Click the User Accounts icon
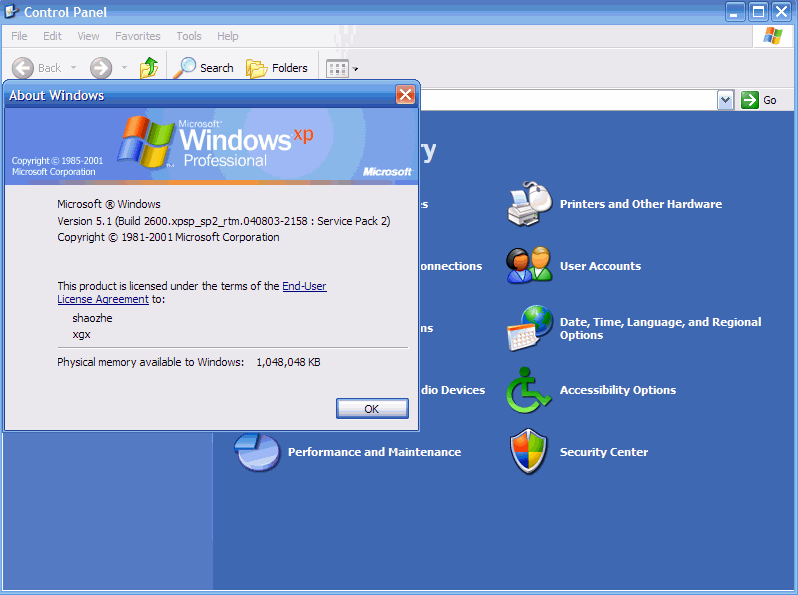The width and height of the screenshot is (798, 595). [529, 265]
